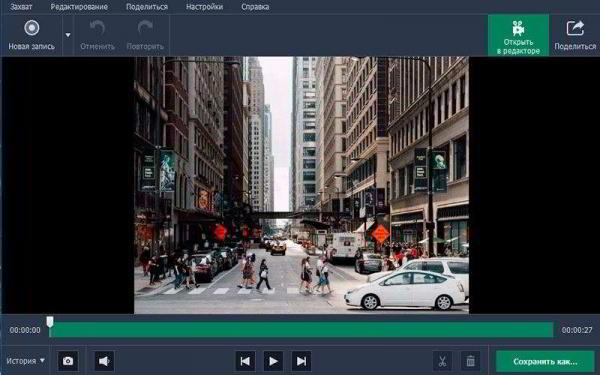Image resolution: width=600 pixels, height=375 pixels.
Task: Mute audio with the speaker icon
Action: point(104,361)
